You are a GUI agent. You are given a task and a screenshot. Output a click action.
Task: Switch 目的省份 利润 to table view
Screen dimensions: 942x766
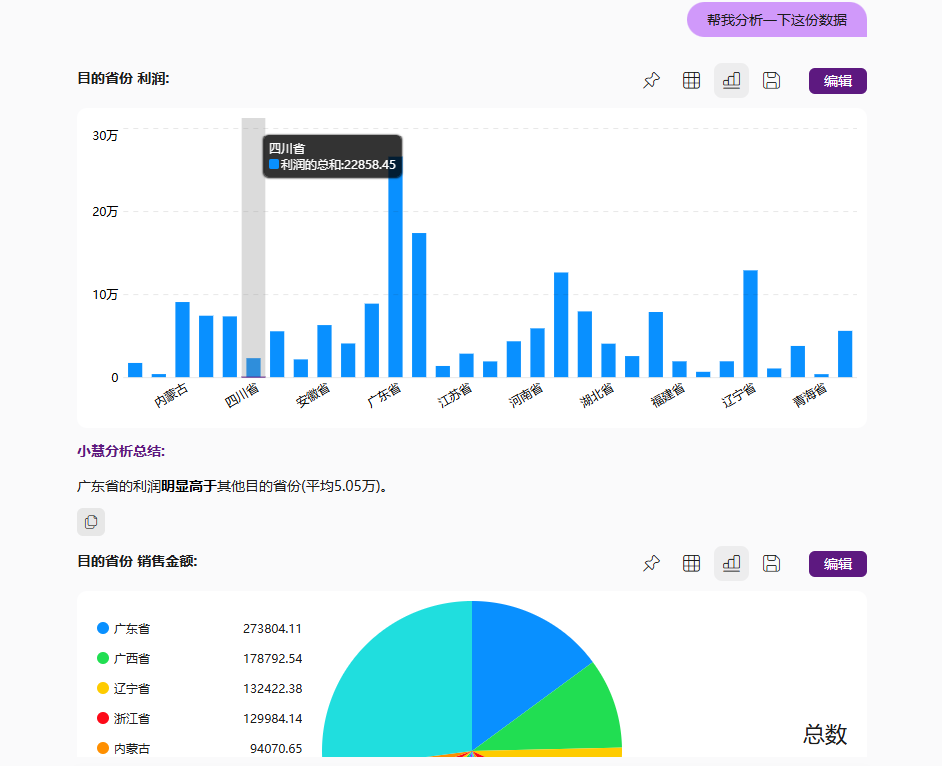coord(691,81)
